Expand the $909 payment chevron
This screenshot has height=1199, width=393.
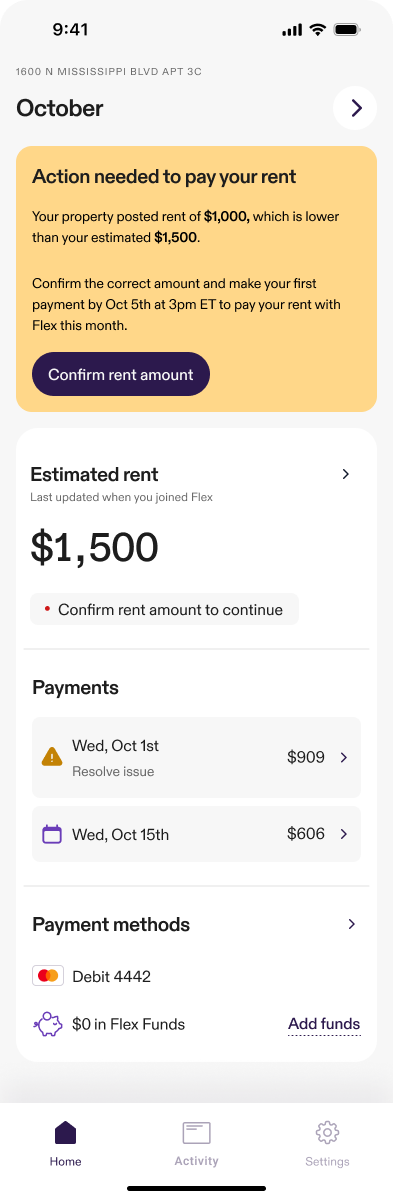click(343, 758)
